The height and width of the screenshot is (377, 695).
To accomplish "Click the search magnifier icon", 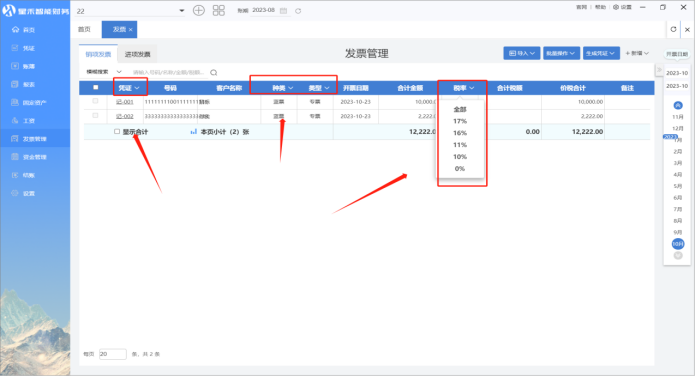I will pos(214,72).
